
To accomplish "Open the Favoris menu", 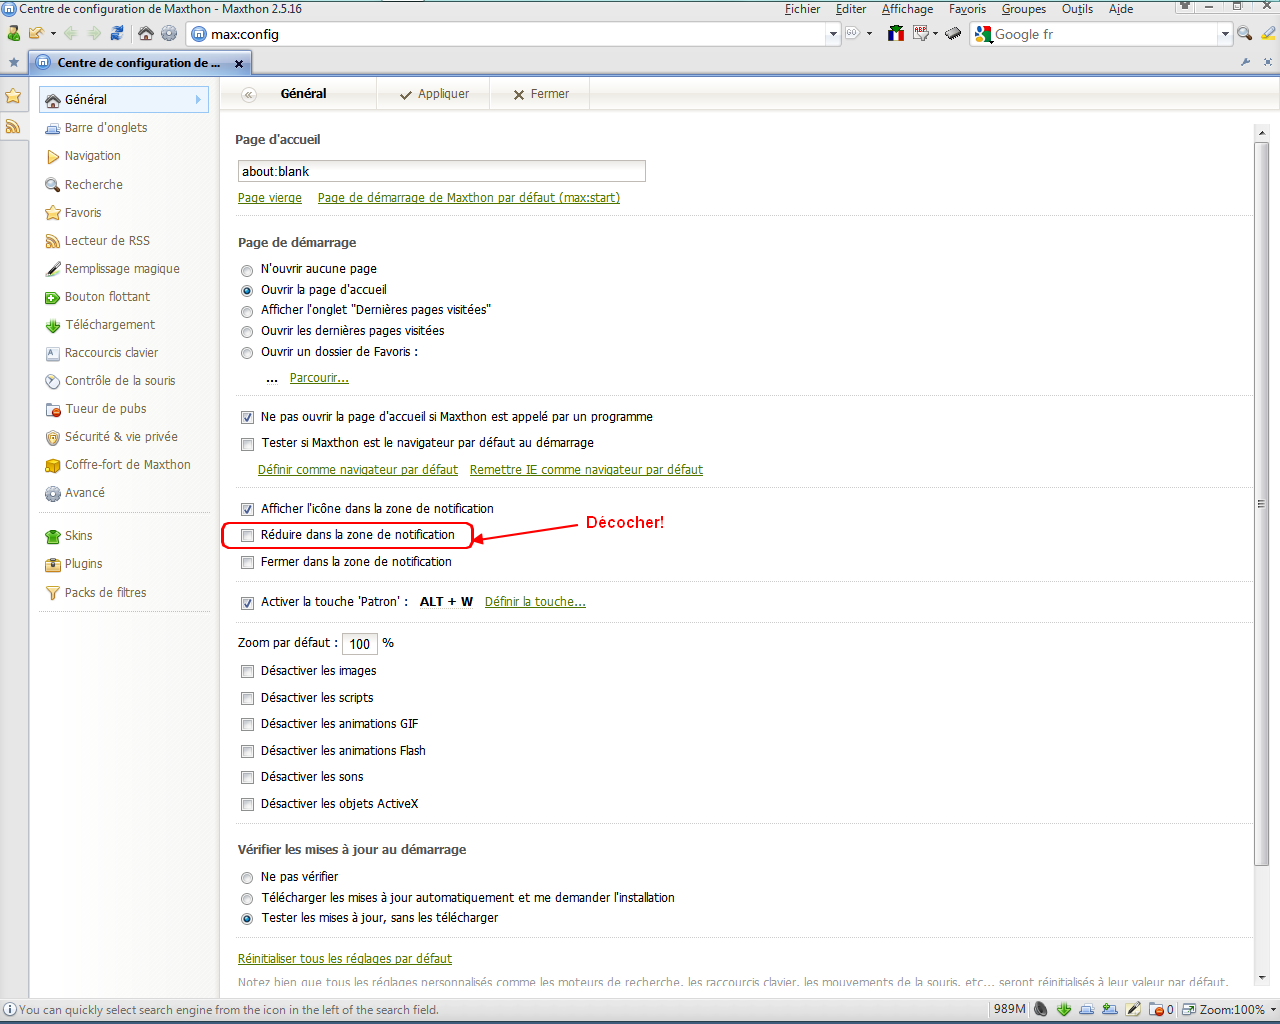I will pyautogui.click(x=967, y=9).
